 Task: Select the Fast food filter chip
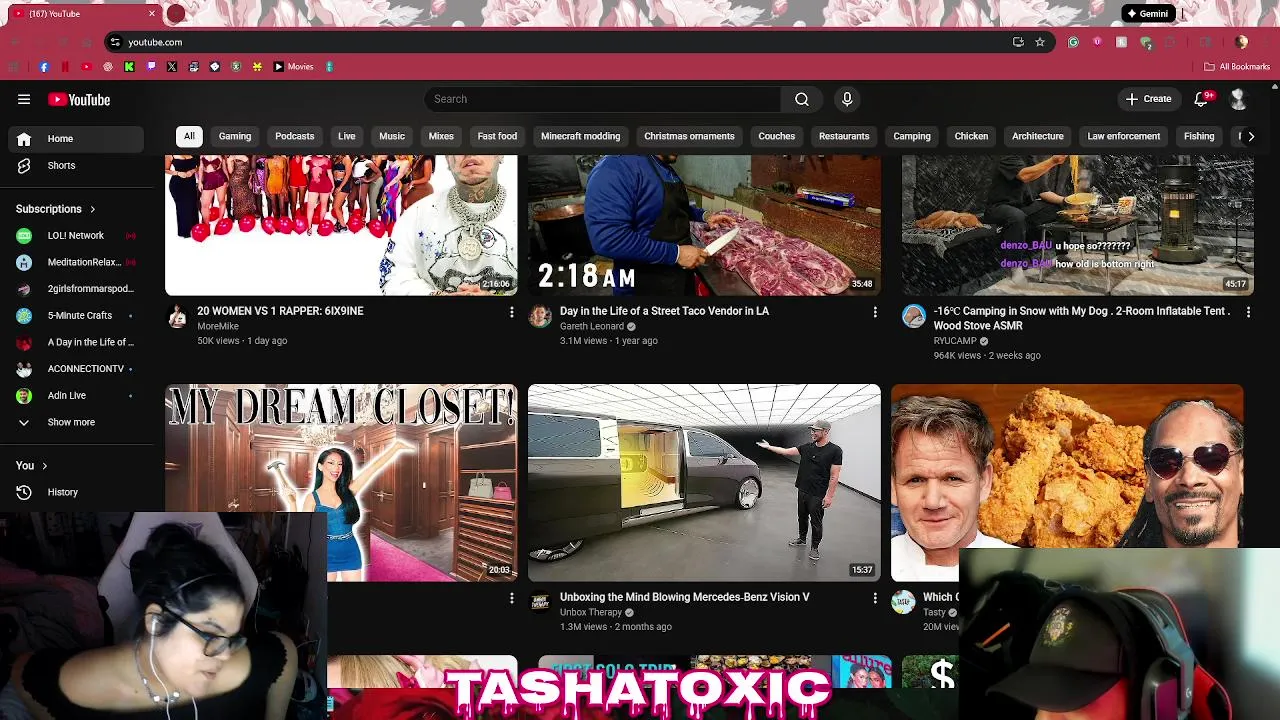click(x=497, y=136)
